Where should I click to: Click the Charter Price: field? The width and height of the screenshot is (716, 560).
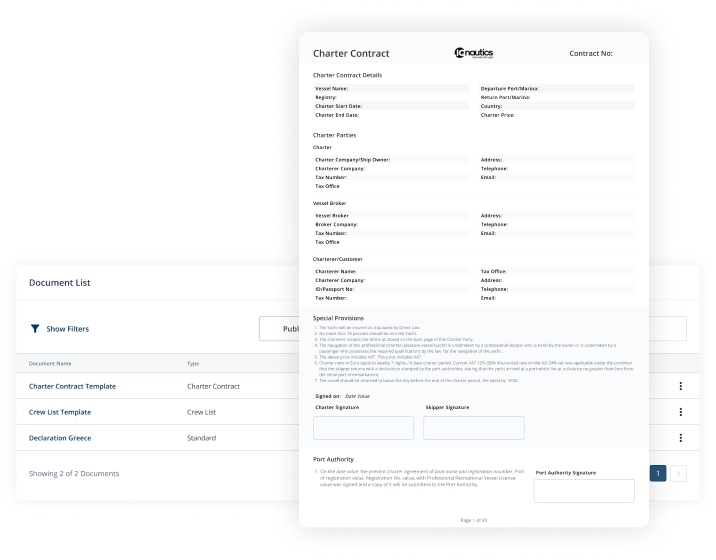coord(557,115)
